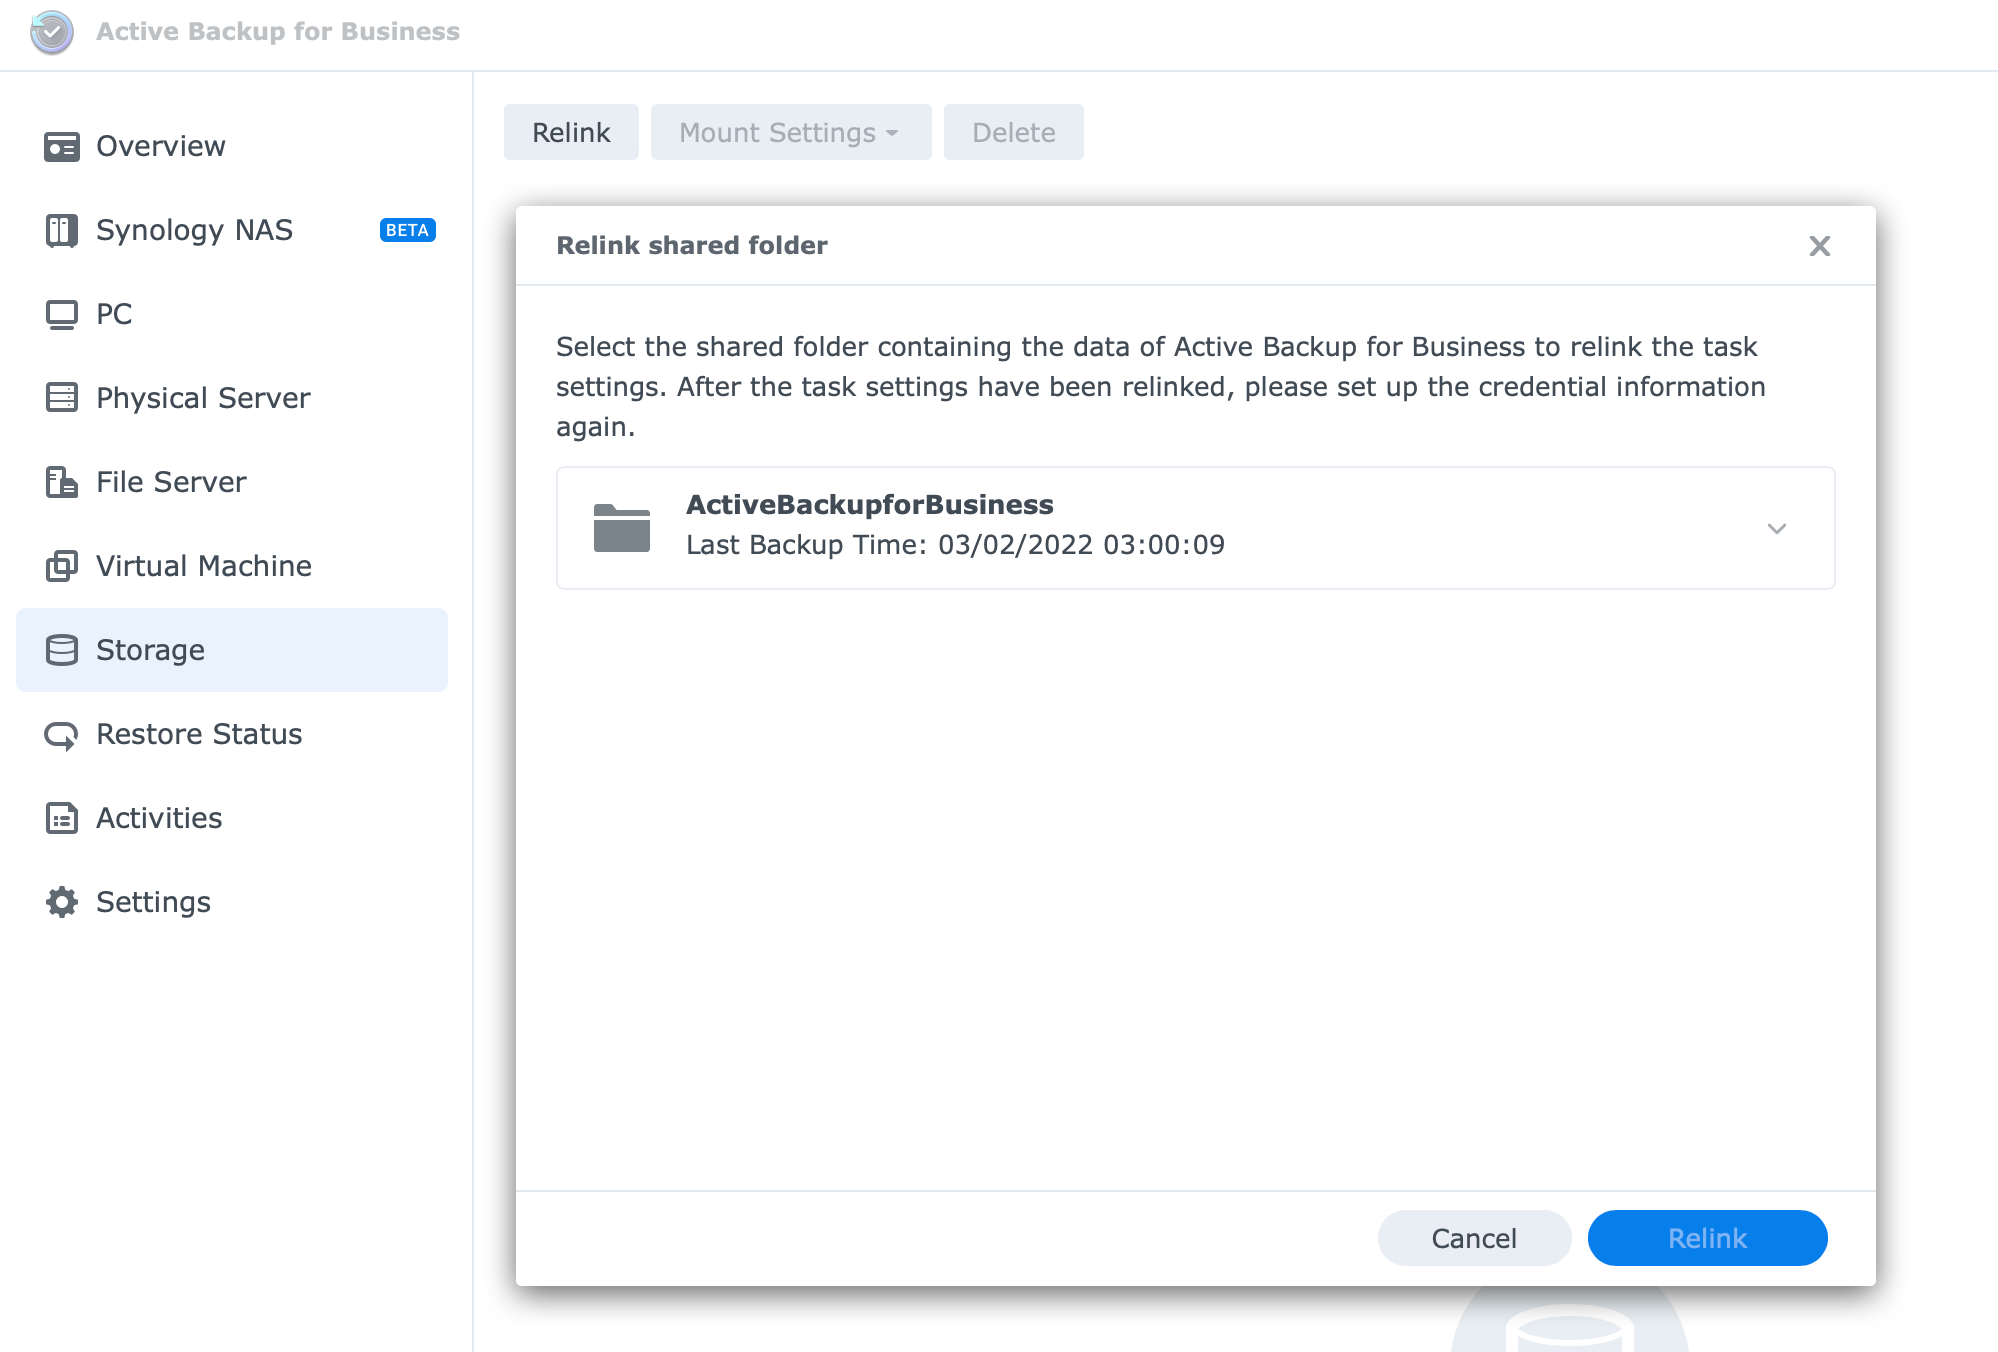Screen dimensions: 1998x1352
Task: View Restore Status page
Action: [232, 734]
